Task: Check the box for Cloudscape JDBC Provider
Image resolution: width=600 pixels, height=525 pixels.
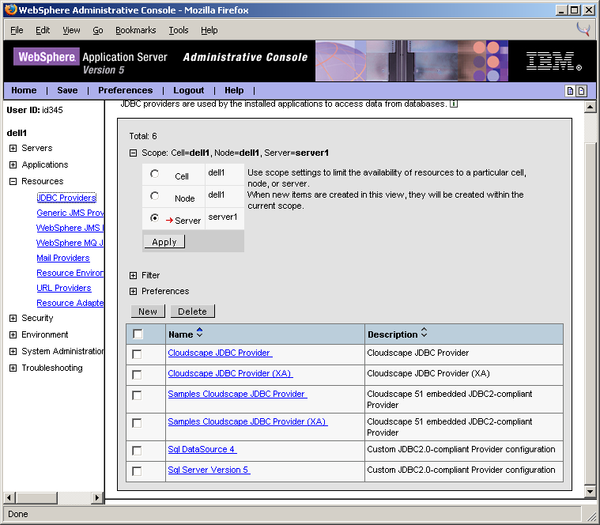Action: click(137, 354)
